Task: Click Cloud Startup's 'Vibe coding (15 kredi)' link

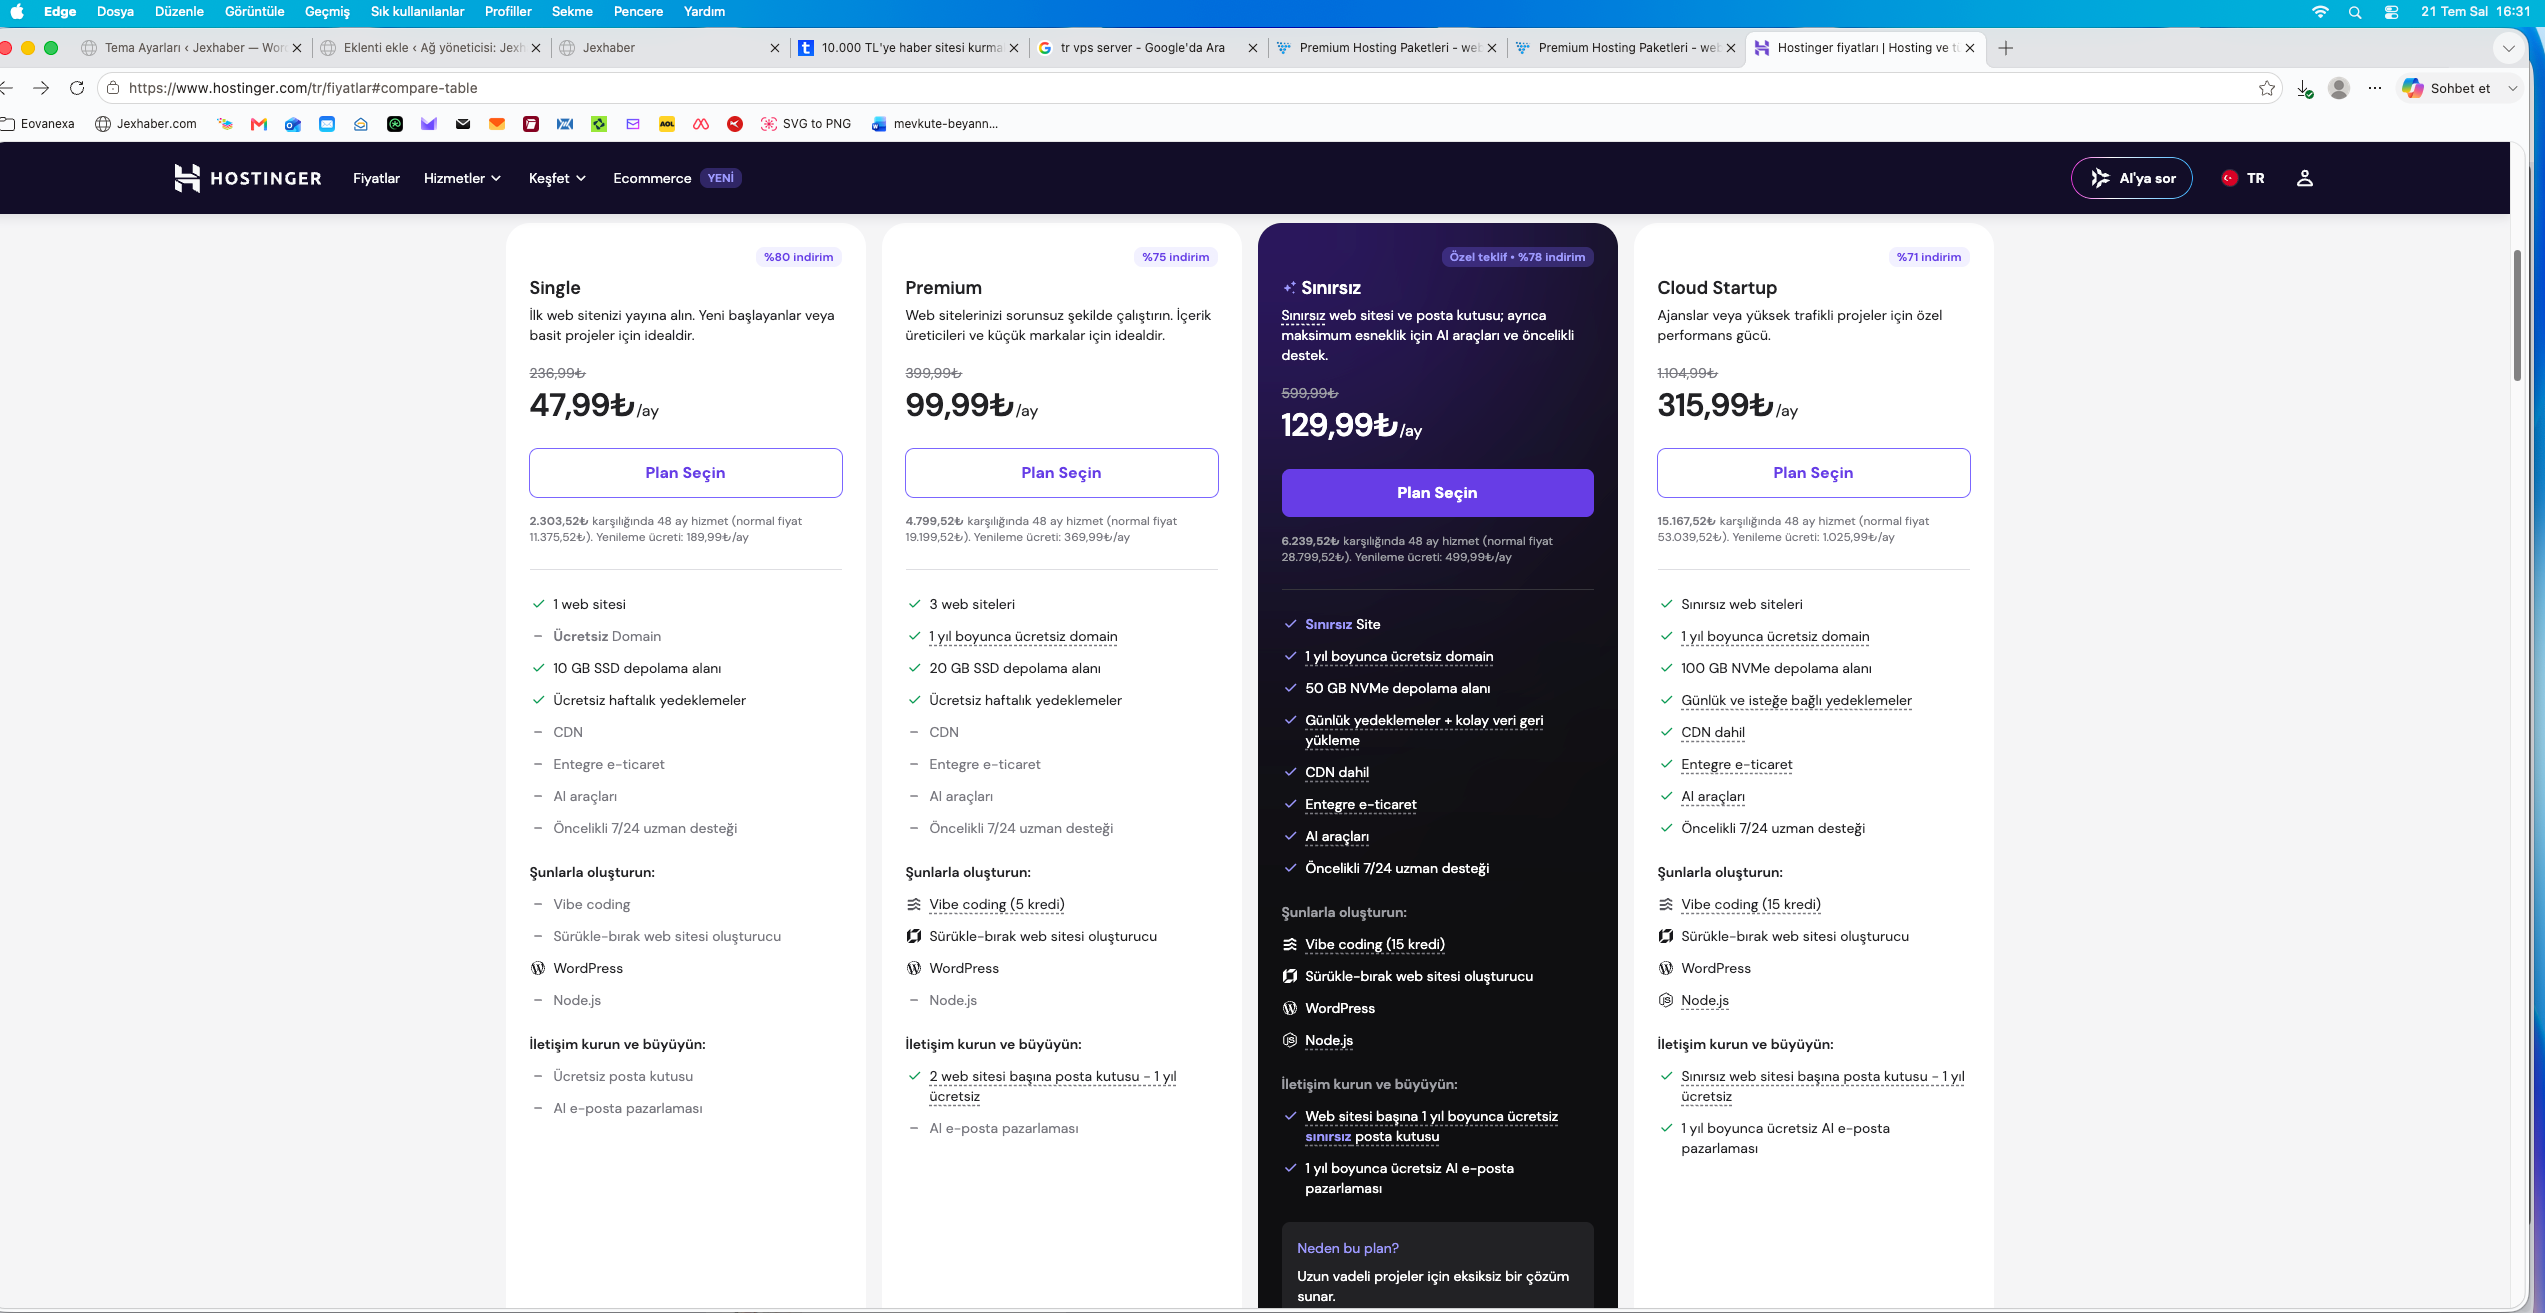Action: tap(1751, 904)
